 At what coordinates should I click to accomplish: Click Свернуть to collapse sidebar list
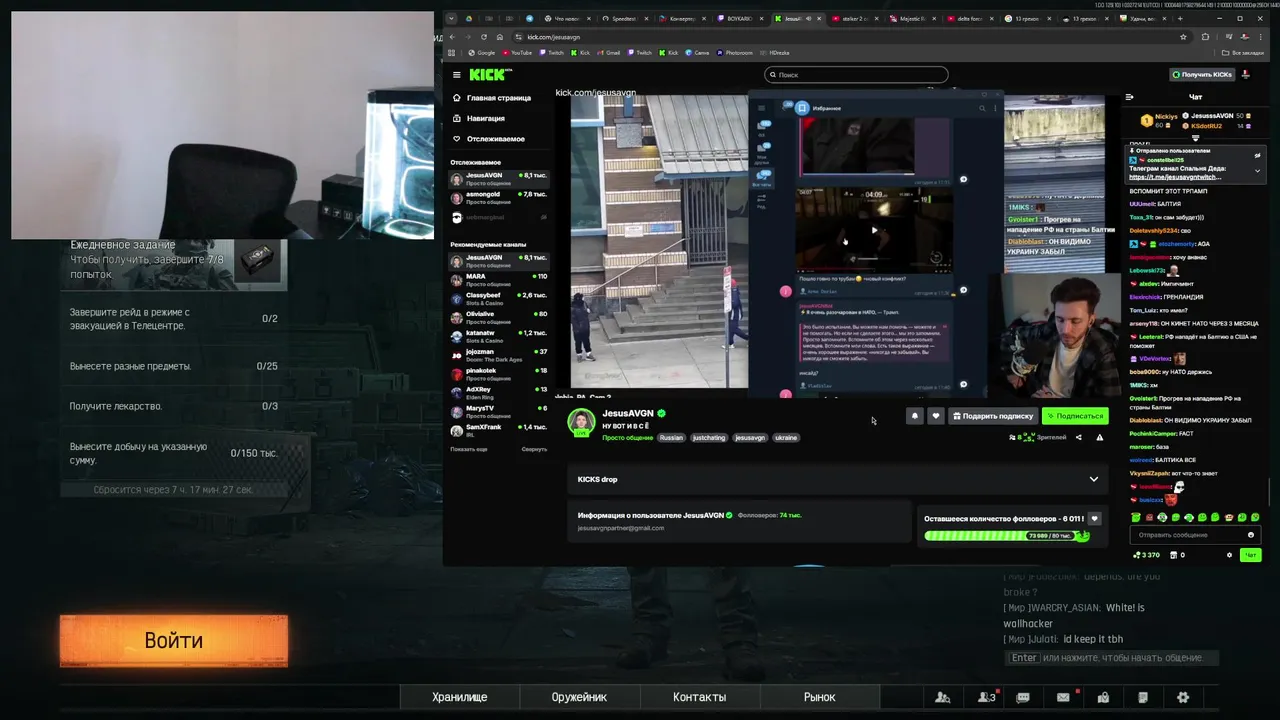pos(534,449)
